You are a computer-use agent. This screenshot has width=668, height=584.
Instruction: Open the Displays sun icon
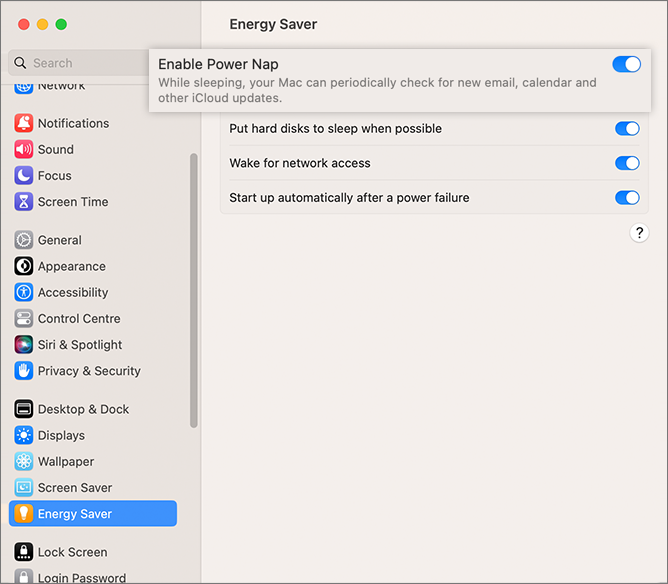coord(24,435)
